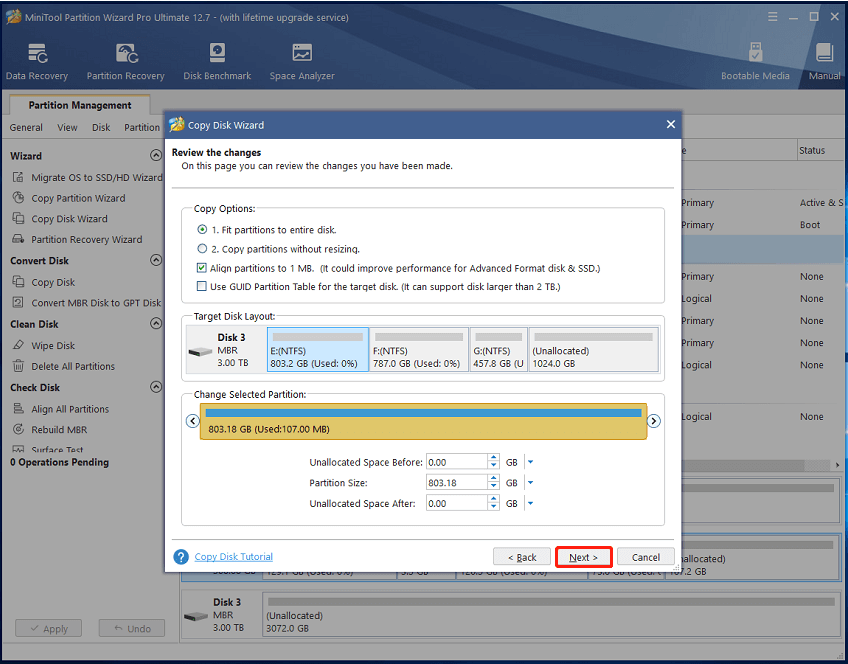
Task: Collapse the Convert Disk section
Action: 156,260
